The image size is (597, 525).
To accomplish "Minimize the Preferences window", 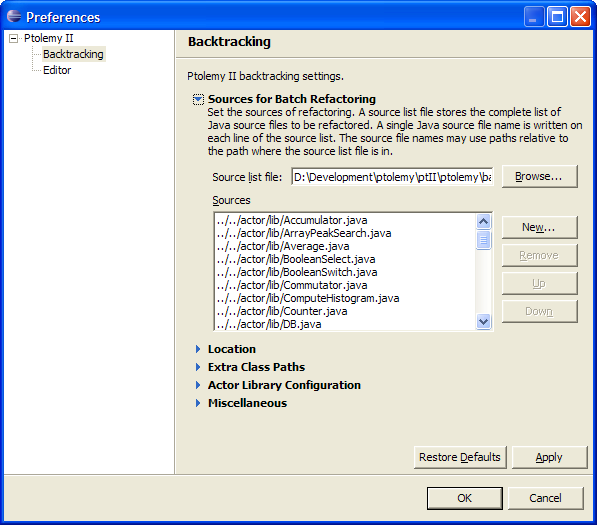I will point(533,17).
